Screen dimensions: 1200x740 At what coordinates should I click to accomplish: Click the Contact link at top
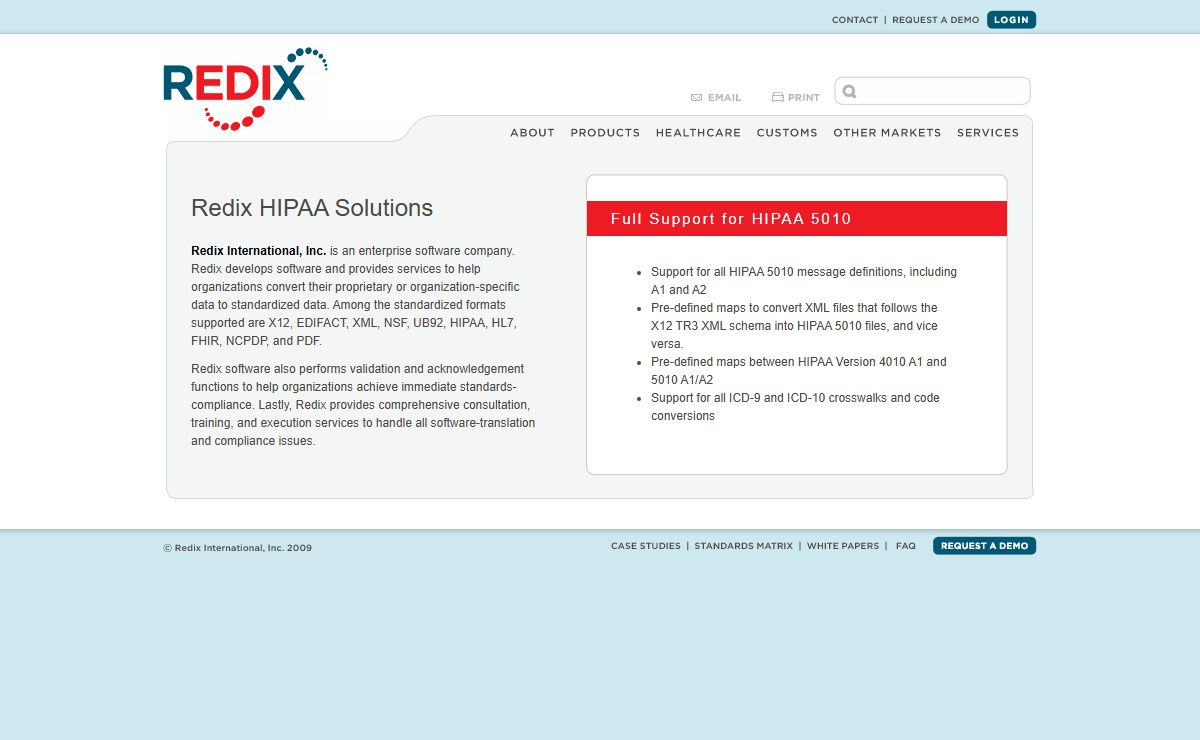(x=855, y=20)
